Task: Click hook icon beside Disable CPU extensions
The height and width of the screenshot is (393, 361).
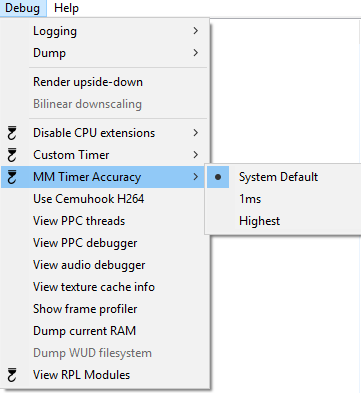Action: click(x=12, y=133)
